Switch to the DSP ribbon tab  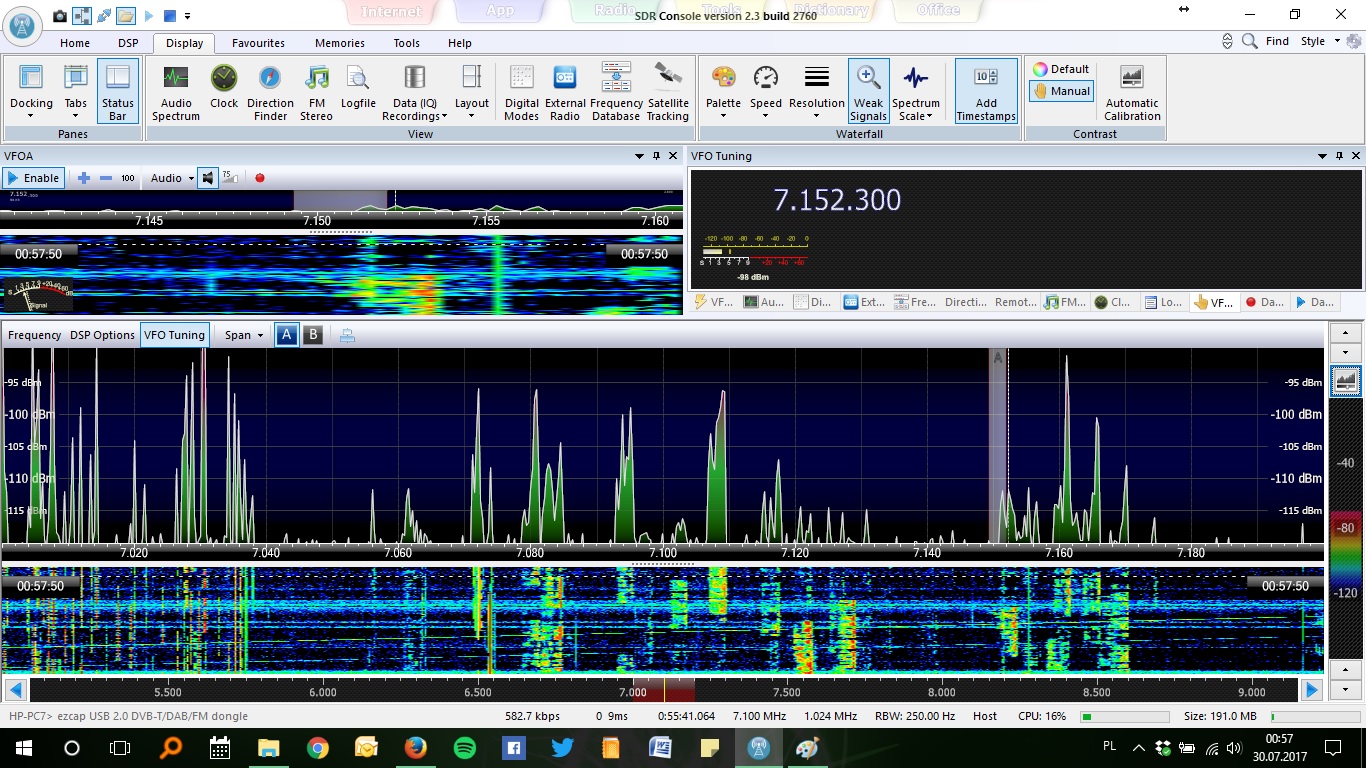128,43
